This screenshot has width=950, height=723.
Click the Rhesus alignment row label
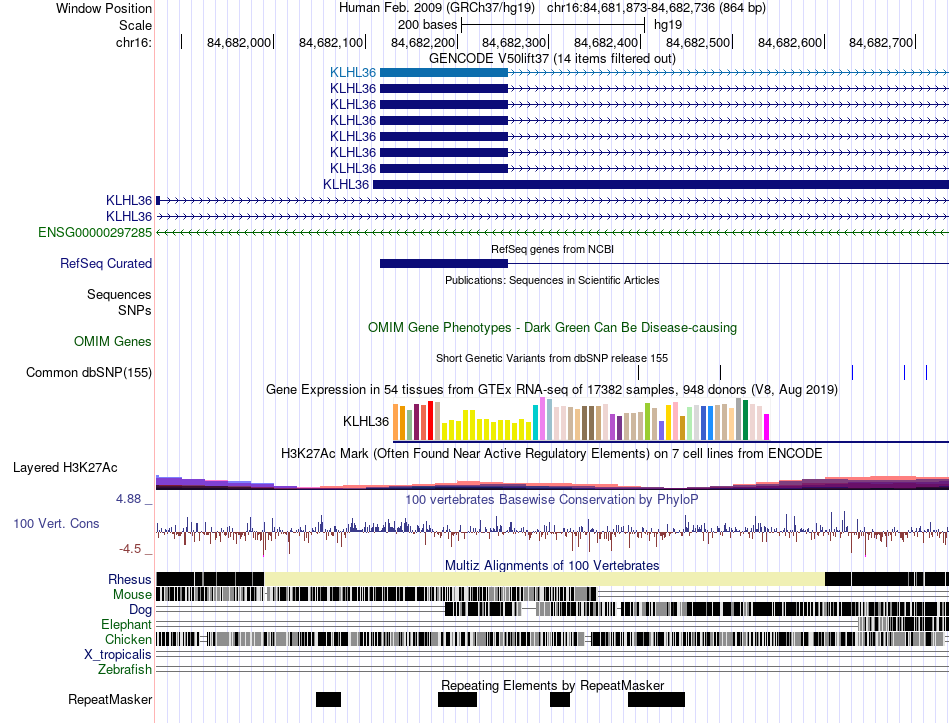point(130,579)
